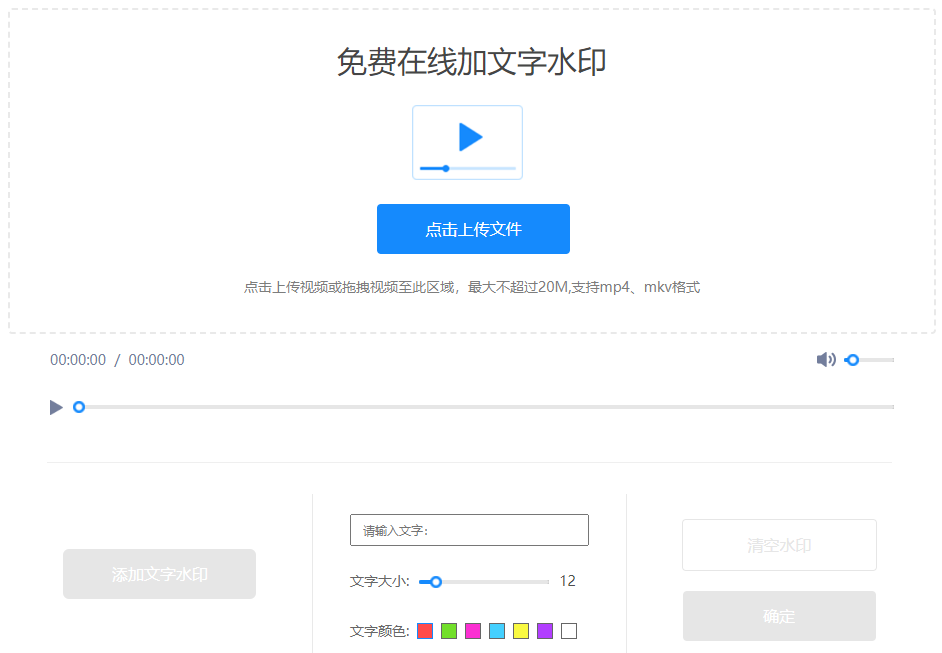Select the green text color swatch

pos(448,630)
